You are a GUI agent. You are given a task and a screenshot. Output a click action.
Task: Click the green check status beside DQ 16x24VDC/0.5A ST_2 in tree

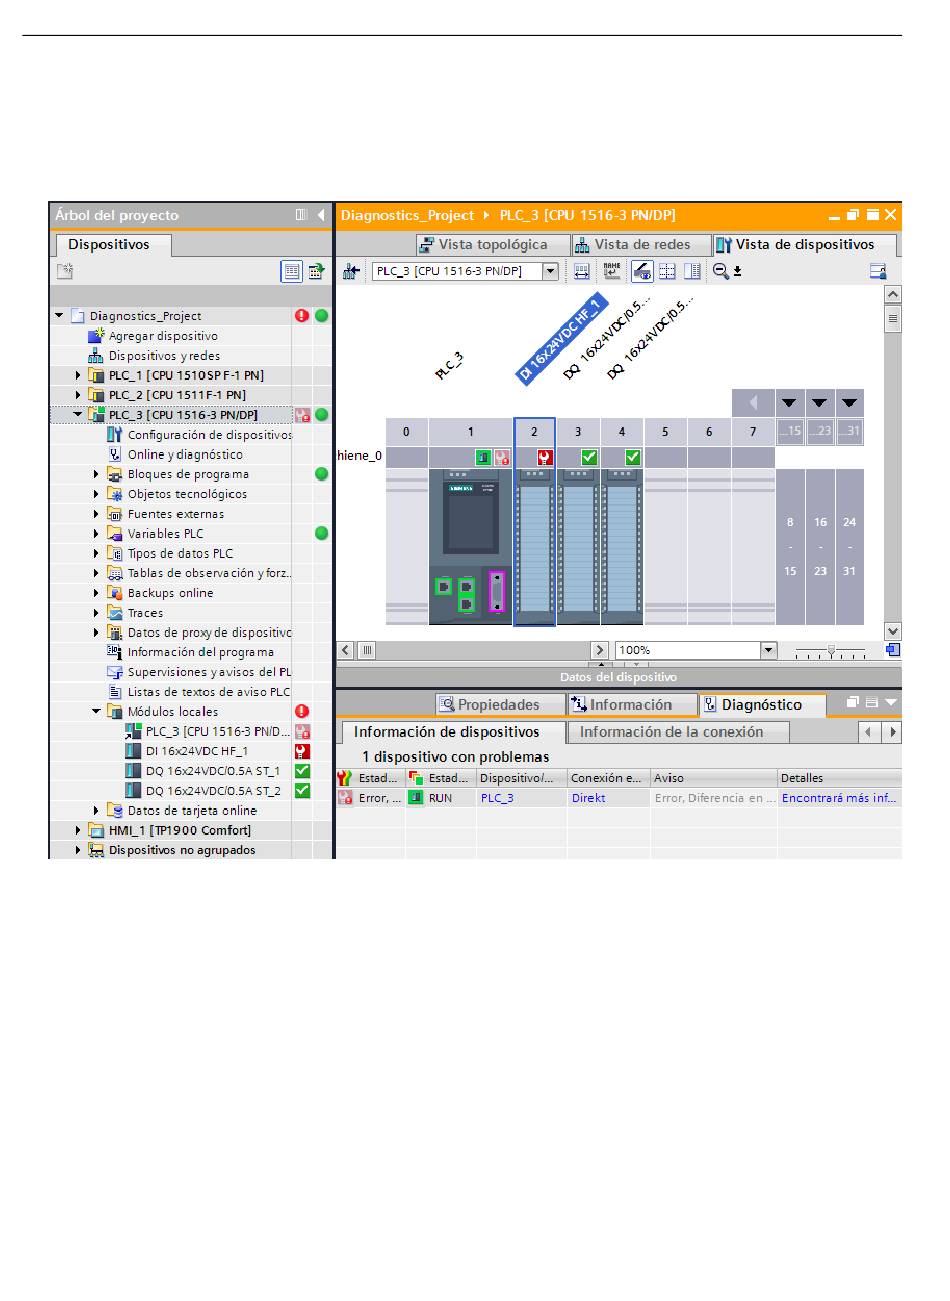[x=302, y=790]
